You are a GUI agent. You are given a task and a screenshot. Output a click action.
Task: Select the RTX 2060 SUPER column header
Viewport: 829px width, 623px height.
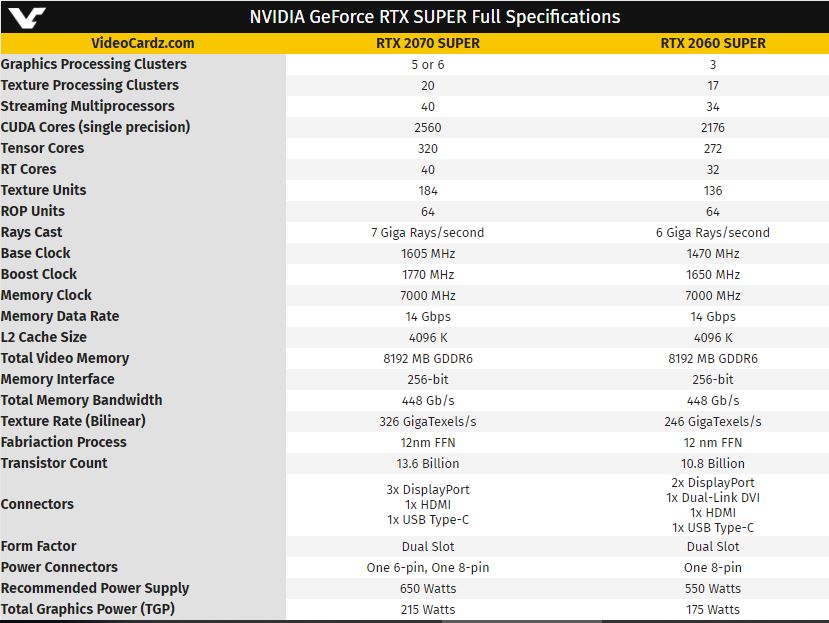(x=713, y=43)
